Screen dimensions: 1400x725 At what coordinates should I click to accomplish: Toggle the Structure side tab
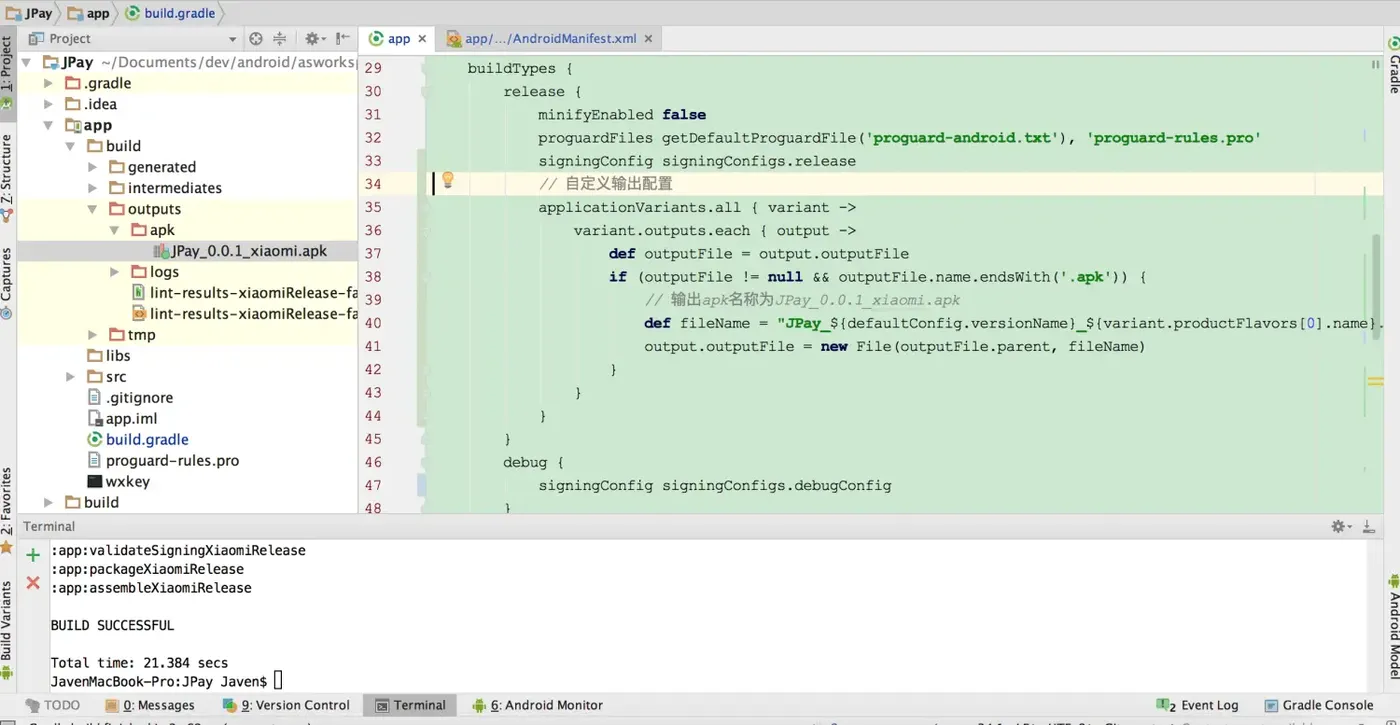coord(7,178)
